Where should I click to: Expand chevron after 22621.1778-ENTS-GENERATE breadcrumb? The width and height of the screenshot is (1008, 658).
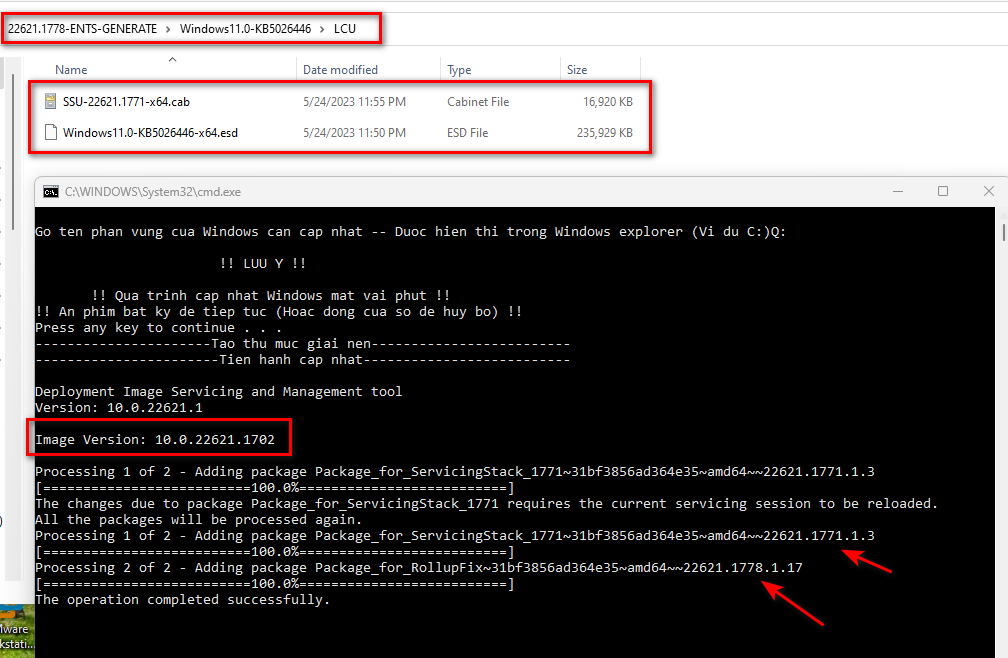pos(168,29)
